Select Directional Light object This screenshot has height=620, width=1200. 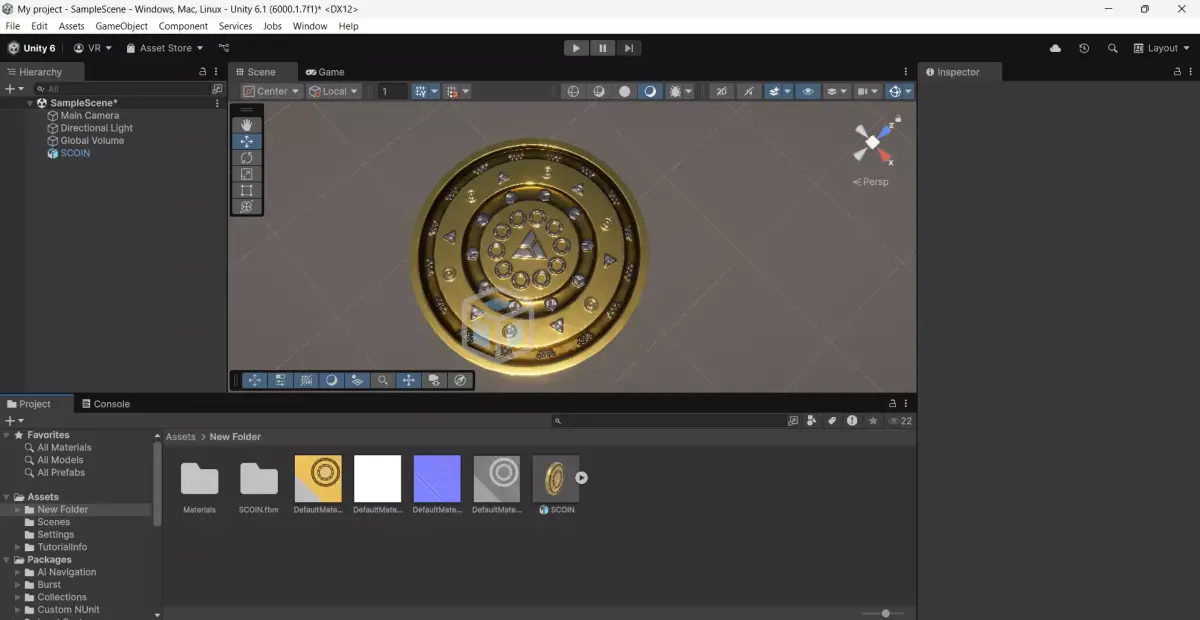click(96, 128)
